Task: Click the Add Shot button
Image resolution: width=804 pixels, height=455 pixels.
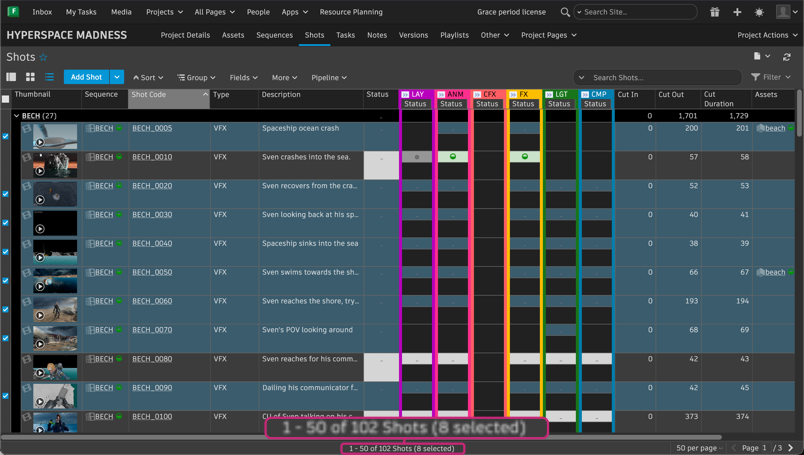Action: pos(86,77)
